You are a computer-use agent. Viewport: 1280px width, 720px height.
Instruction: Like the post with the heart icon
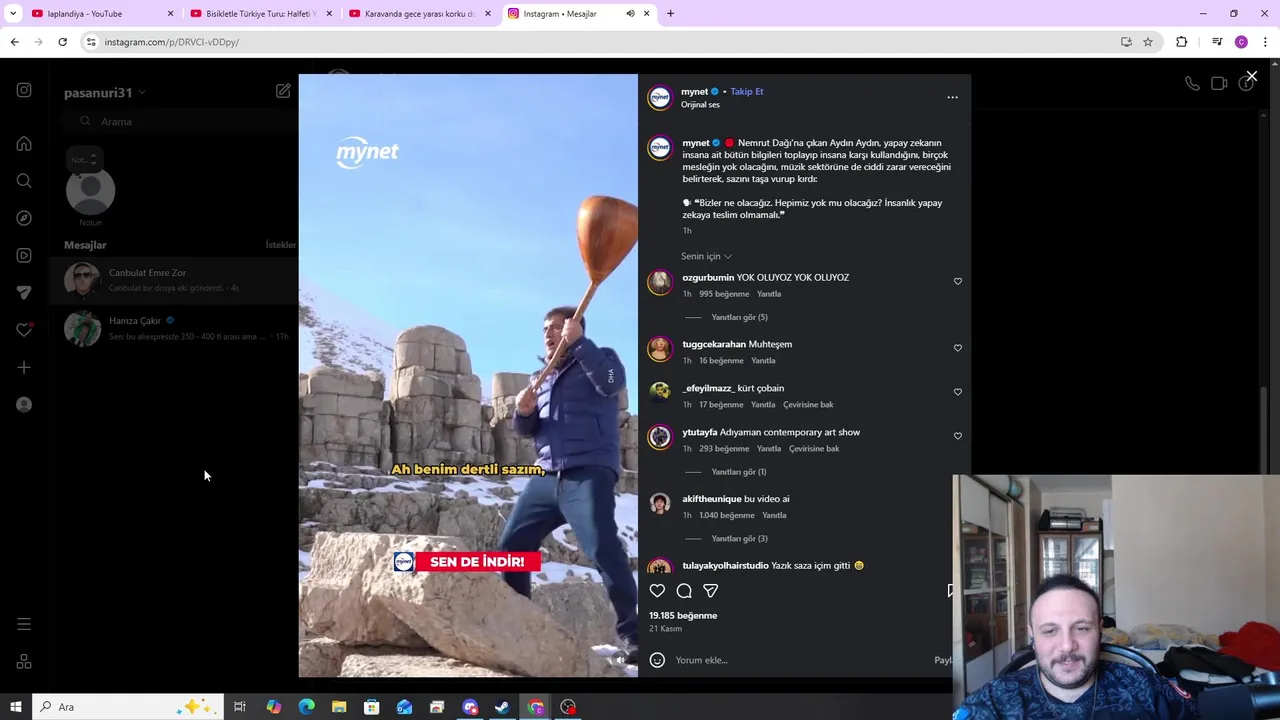[657, 590]
